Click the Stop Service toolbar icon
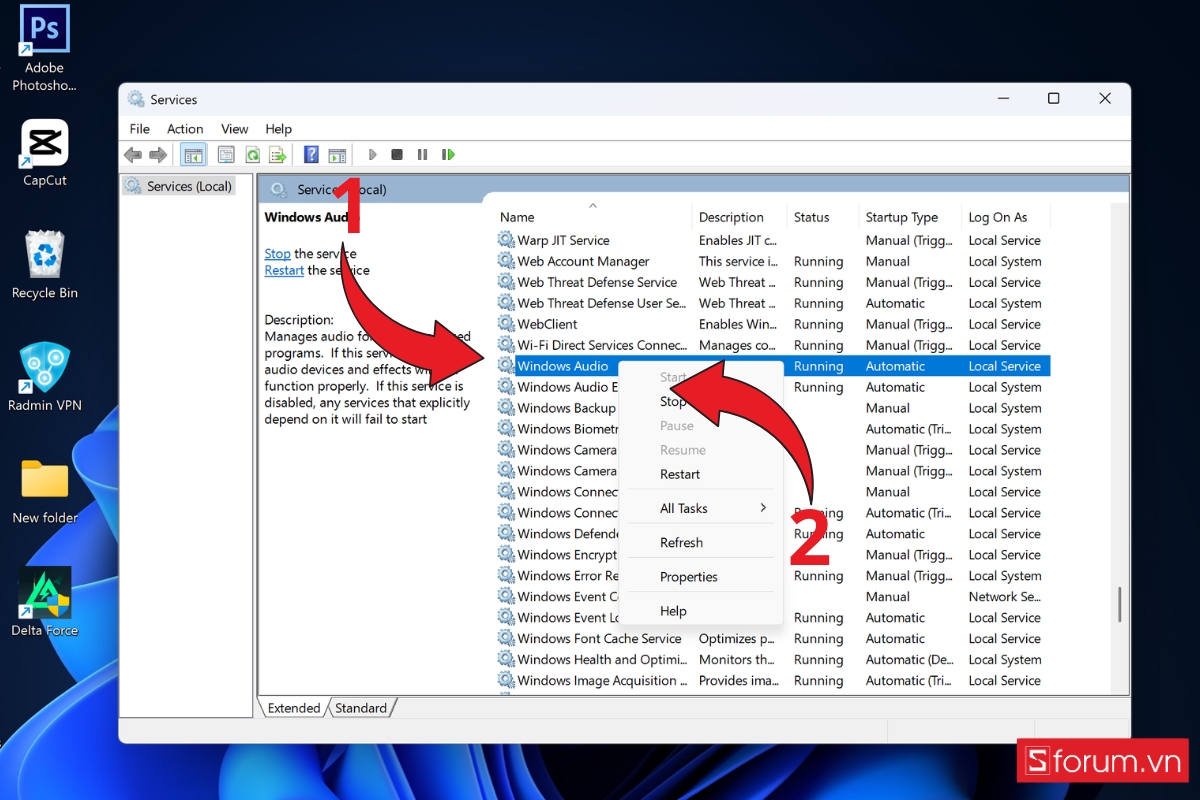 click(x=397, y=155)
